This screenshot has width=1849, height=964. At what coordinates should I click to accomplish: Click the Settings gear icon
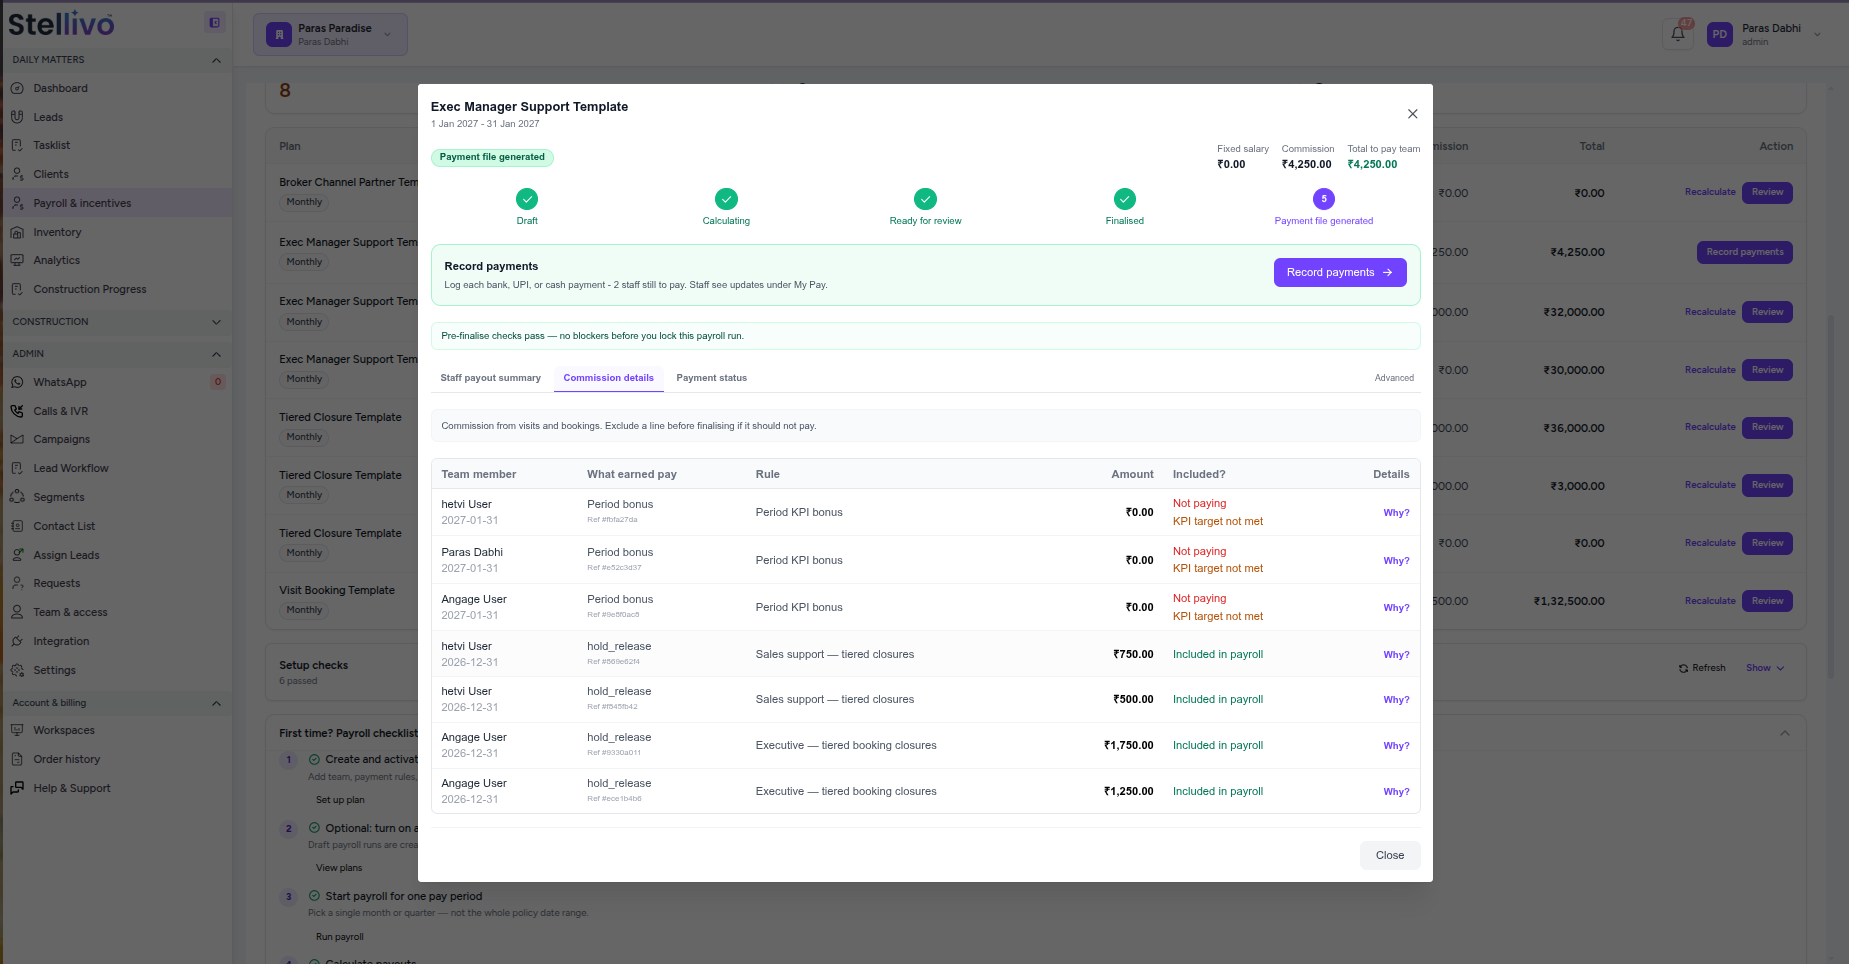point(17,670)
